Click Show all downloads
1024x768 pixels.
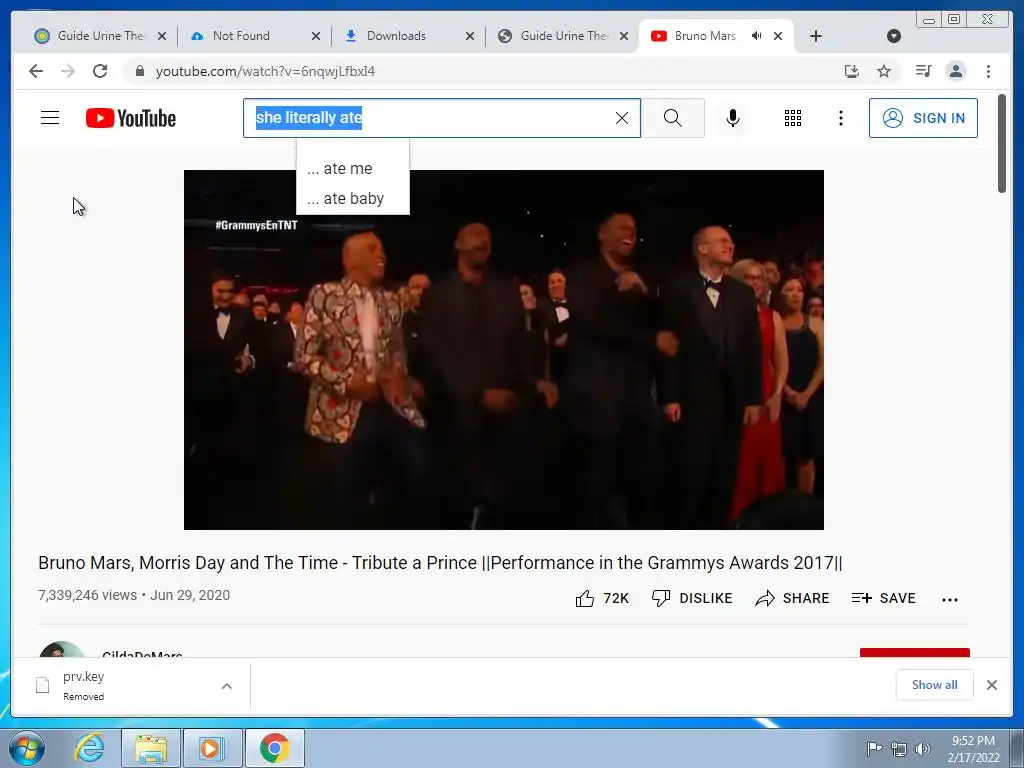[935, 685]
